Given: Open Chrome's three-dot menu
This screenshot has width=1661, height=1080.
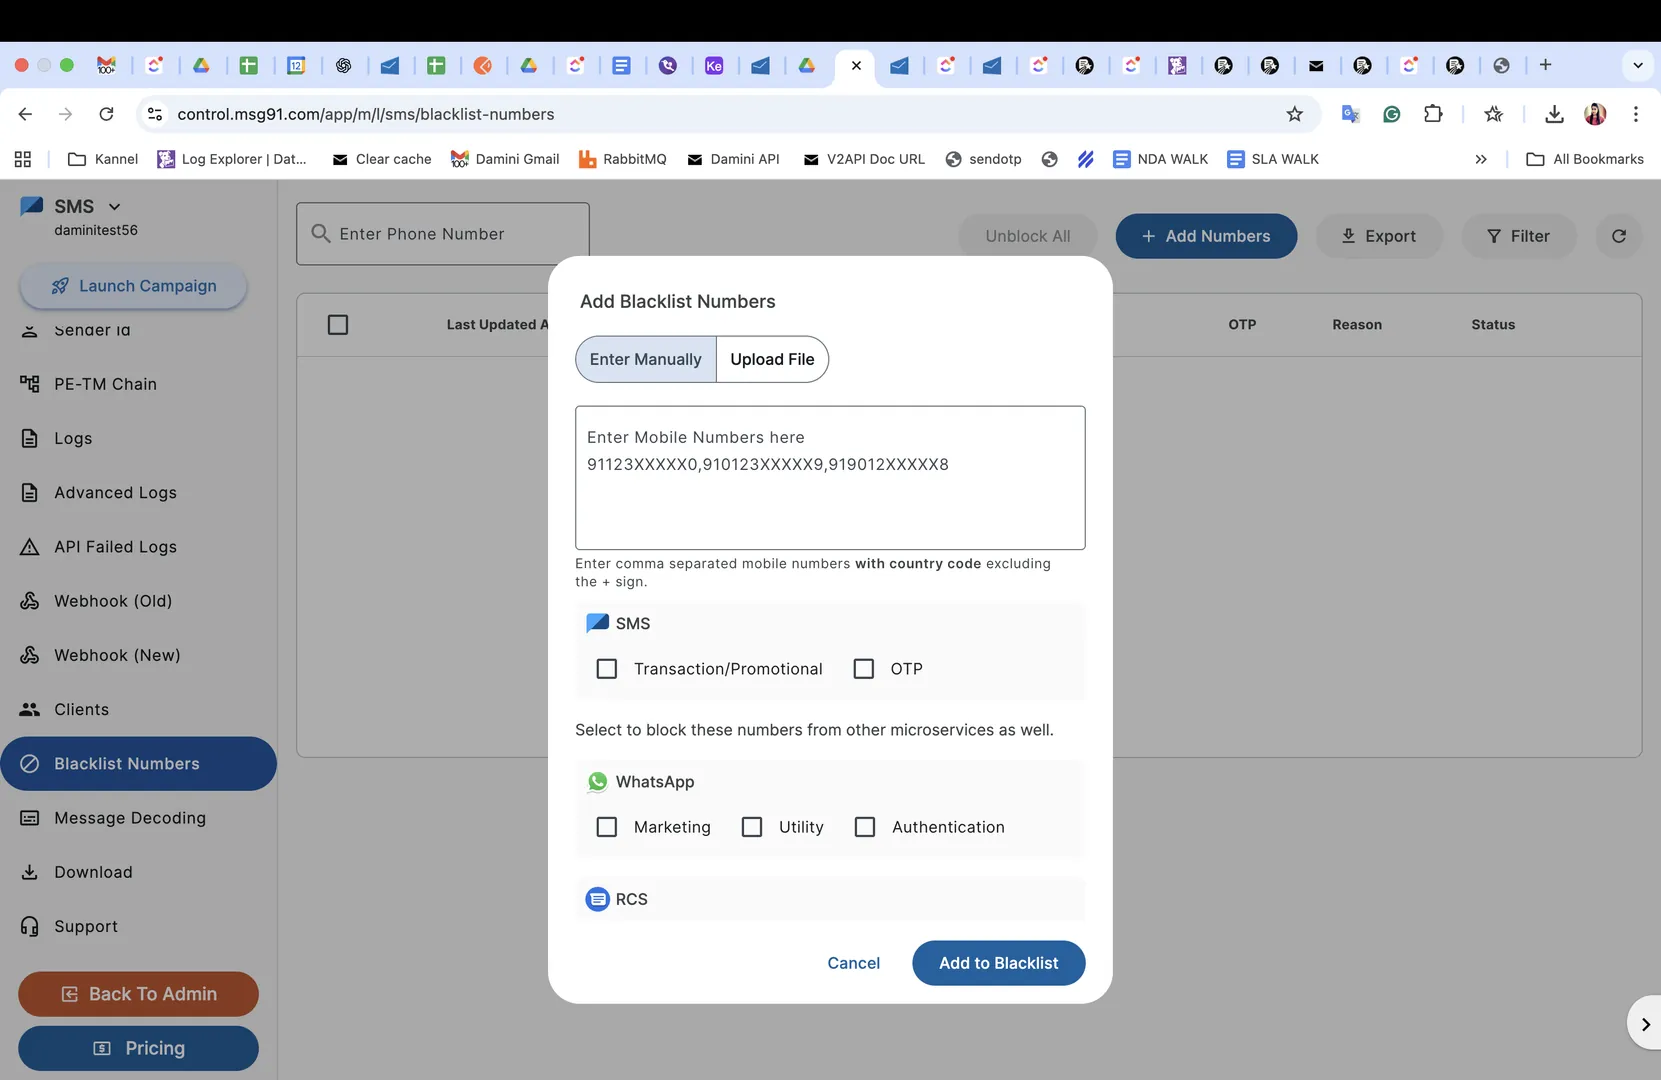Looking at the screenshot, I should (x=1636, y=114).
